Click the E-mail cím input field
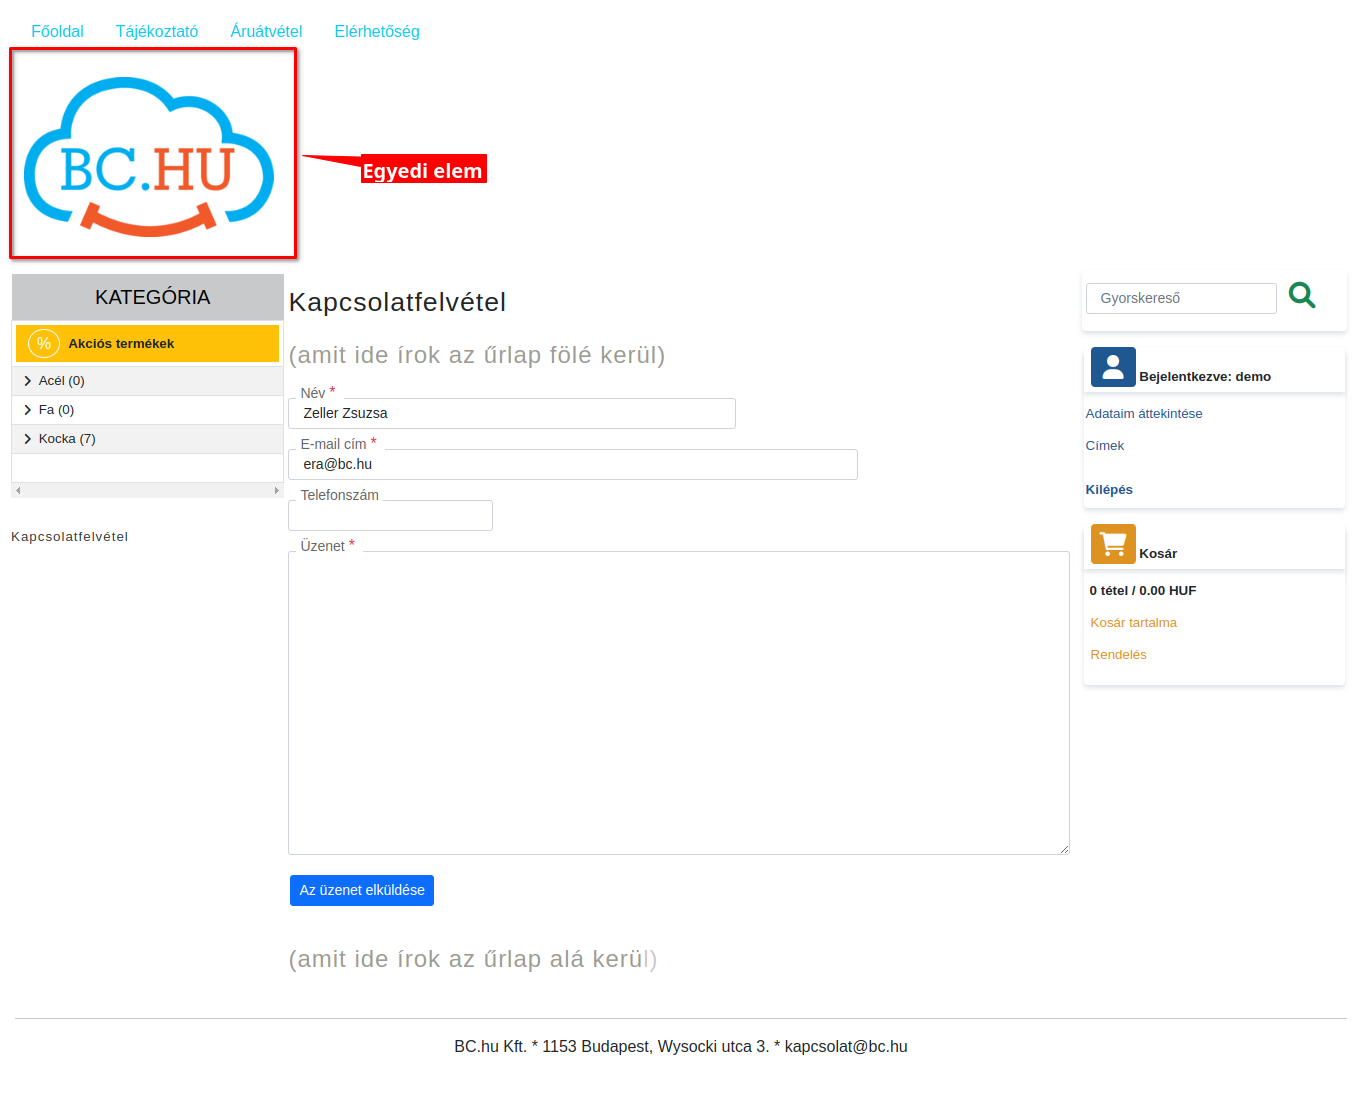Viewport: 1367px width, 1099px height. point(573,464)
